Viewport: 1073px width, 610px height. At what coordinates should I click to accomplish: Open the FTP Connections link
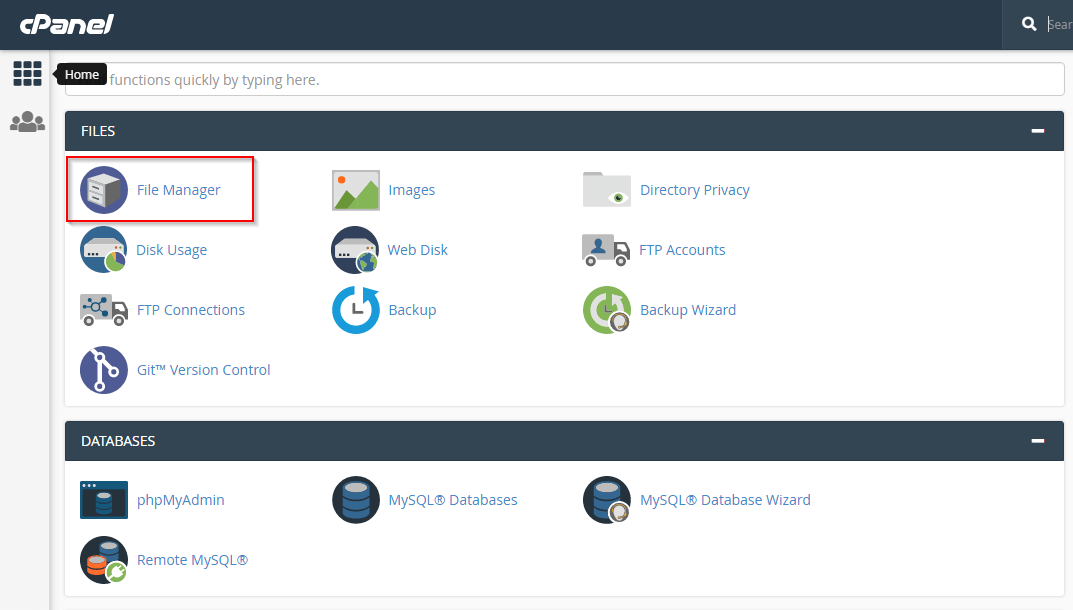[x=191, y=310]
